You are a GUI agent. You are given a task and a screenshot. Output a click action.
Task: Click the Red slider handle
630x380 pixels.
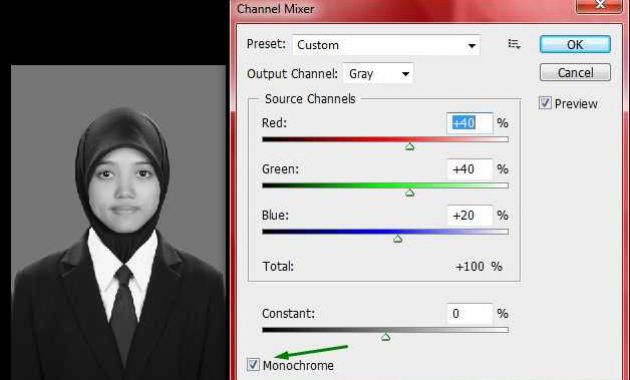pos(409,147)
